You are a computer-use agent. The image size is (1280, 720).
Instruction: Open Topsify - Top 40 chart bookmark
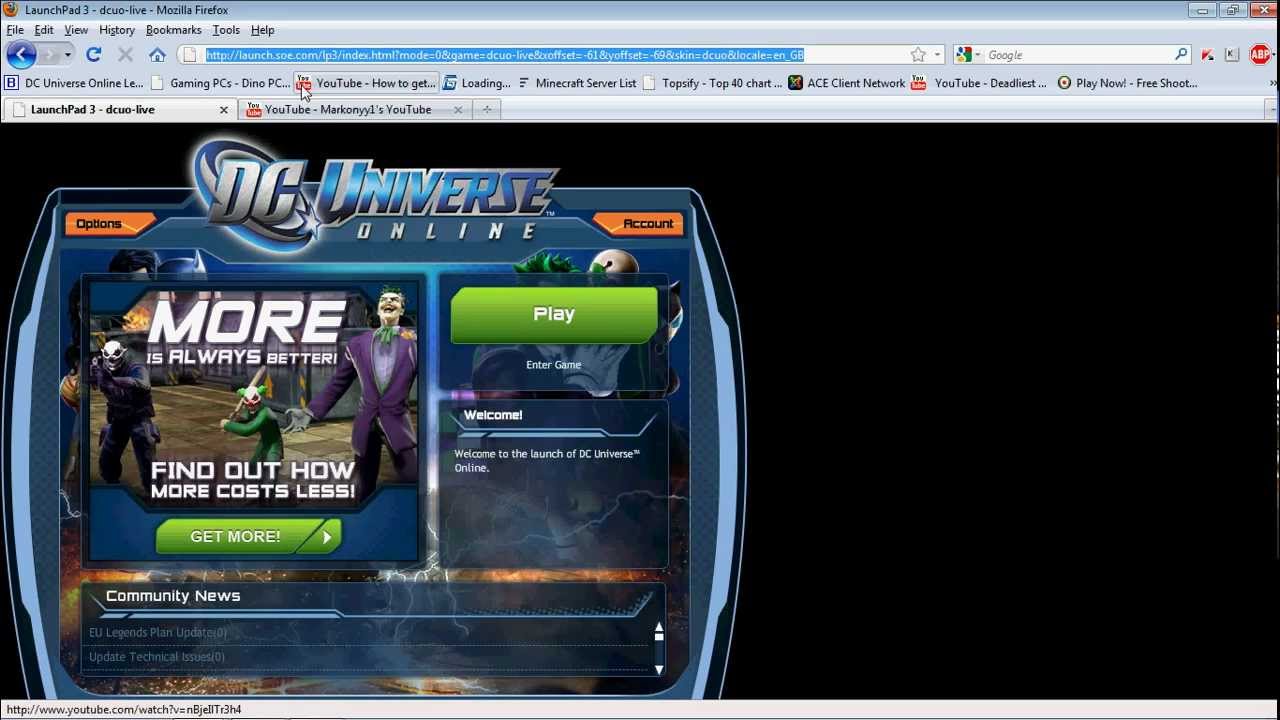(x=713, y=83)
